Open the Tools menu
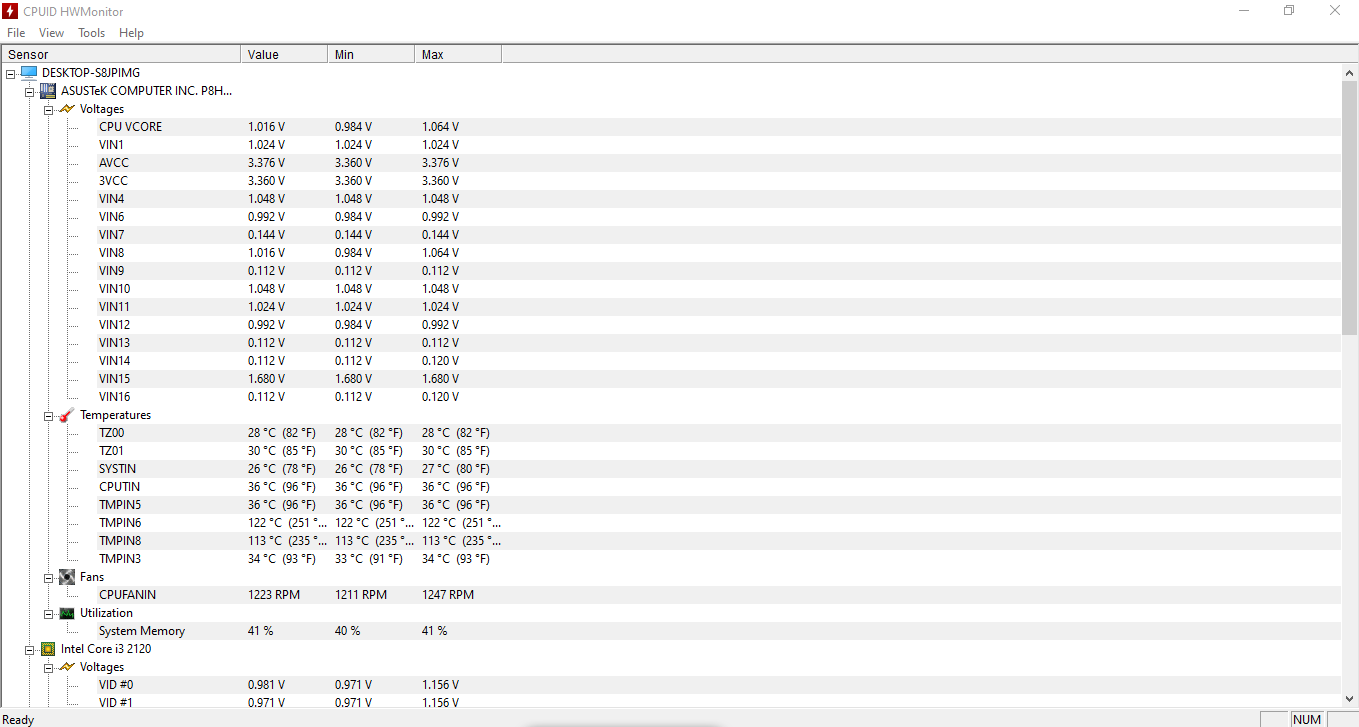The width and height of the screenshot is (1359, 727). tap(91, 33)
